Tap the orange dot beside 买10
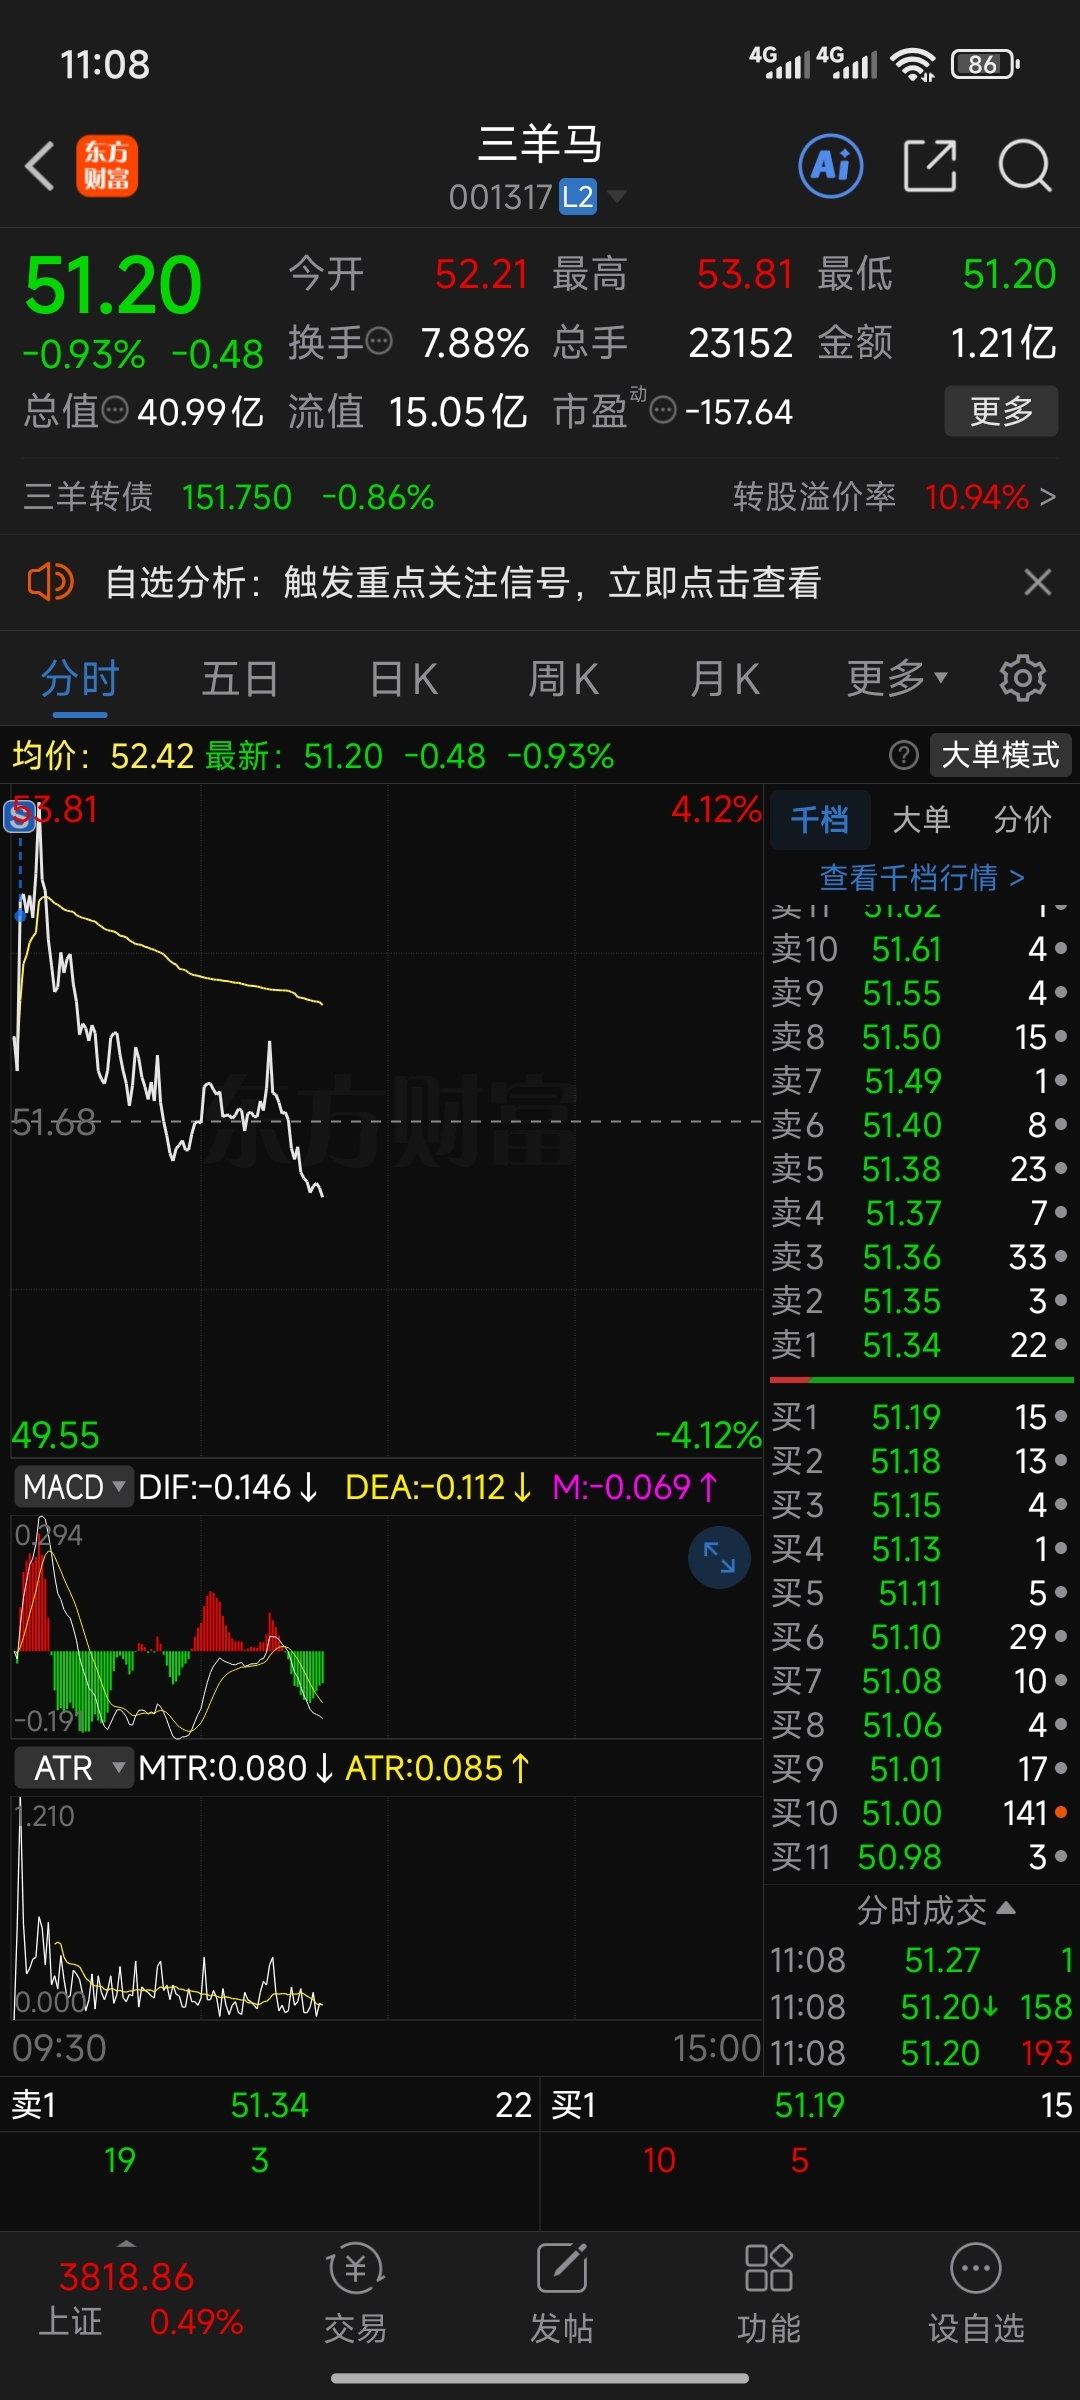This screenshot has width=1080, height=2400. [x=1060, y=1812]
